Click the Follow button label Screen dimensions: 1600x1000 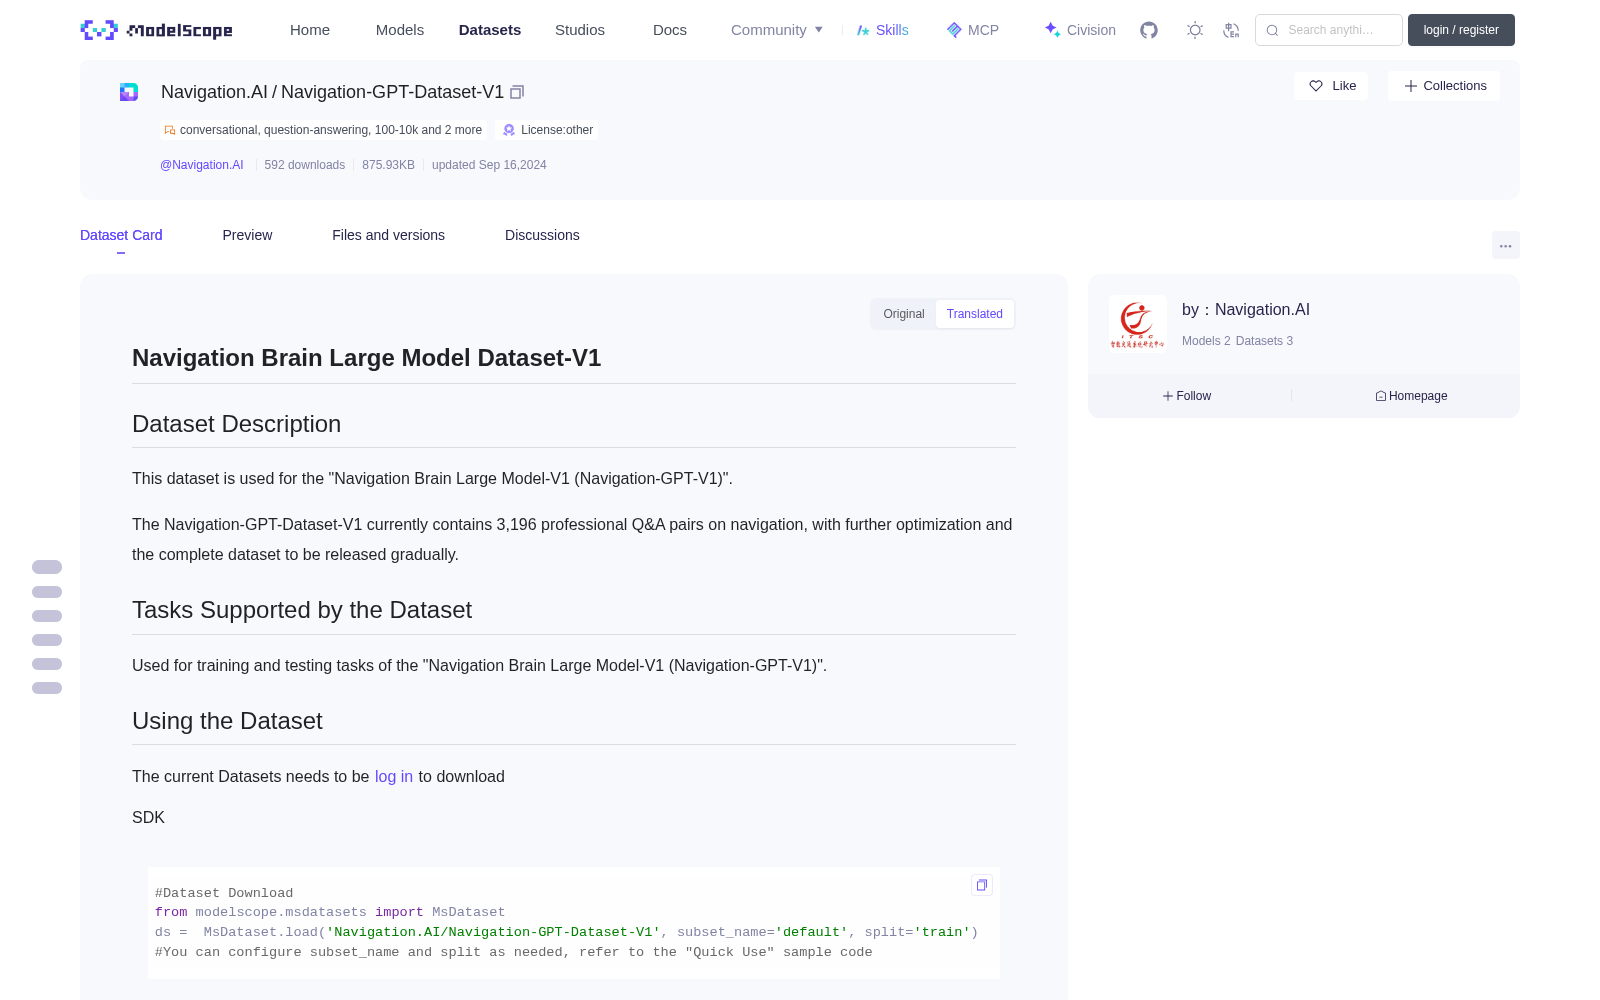click(1194, 396)
